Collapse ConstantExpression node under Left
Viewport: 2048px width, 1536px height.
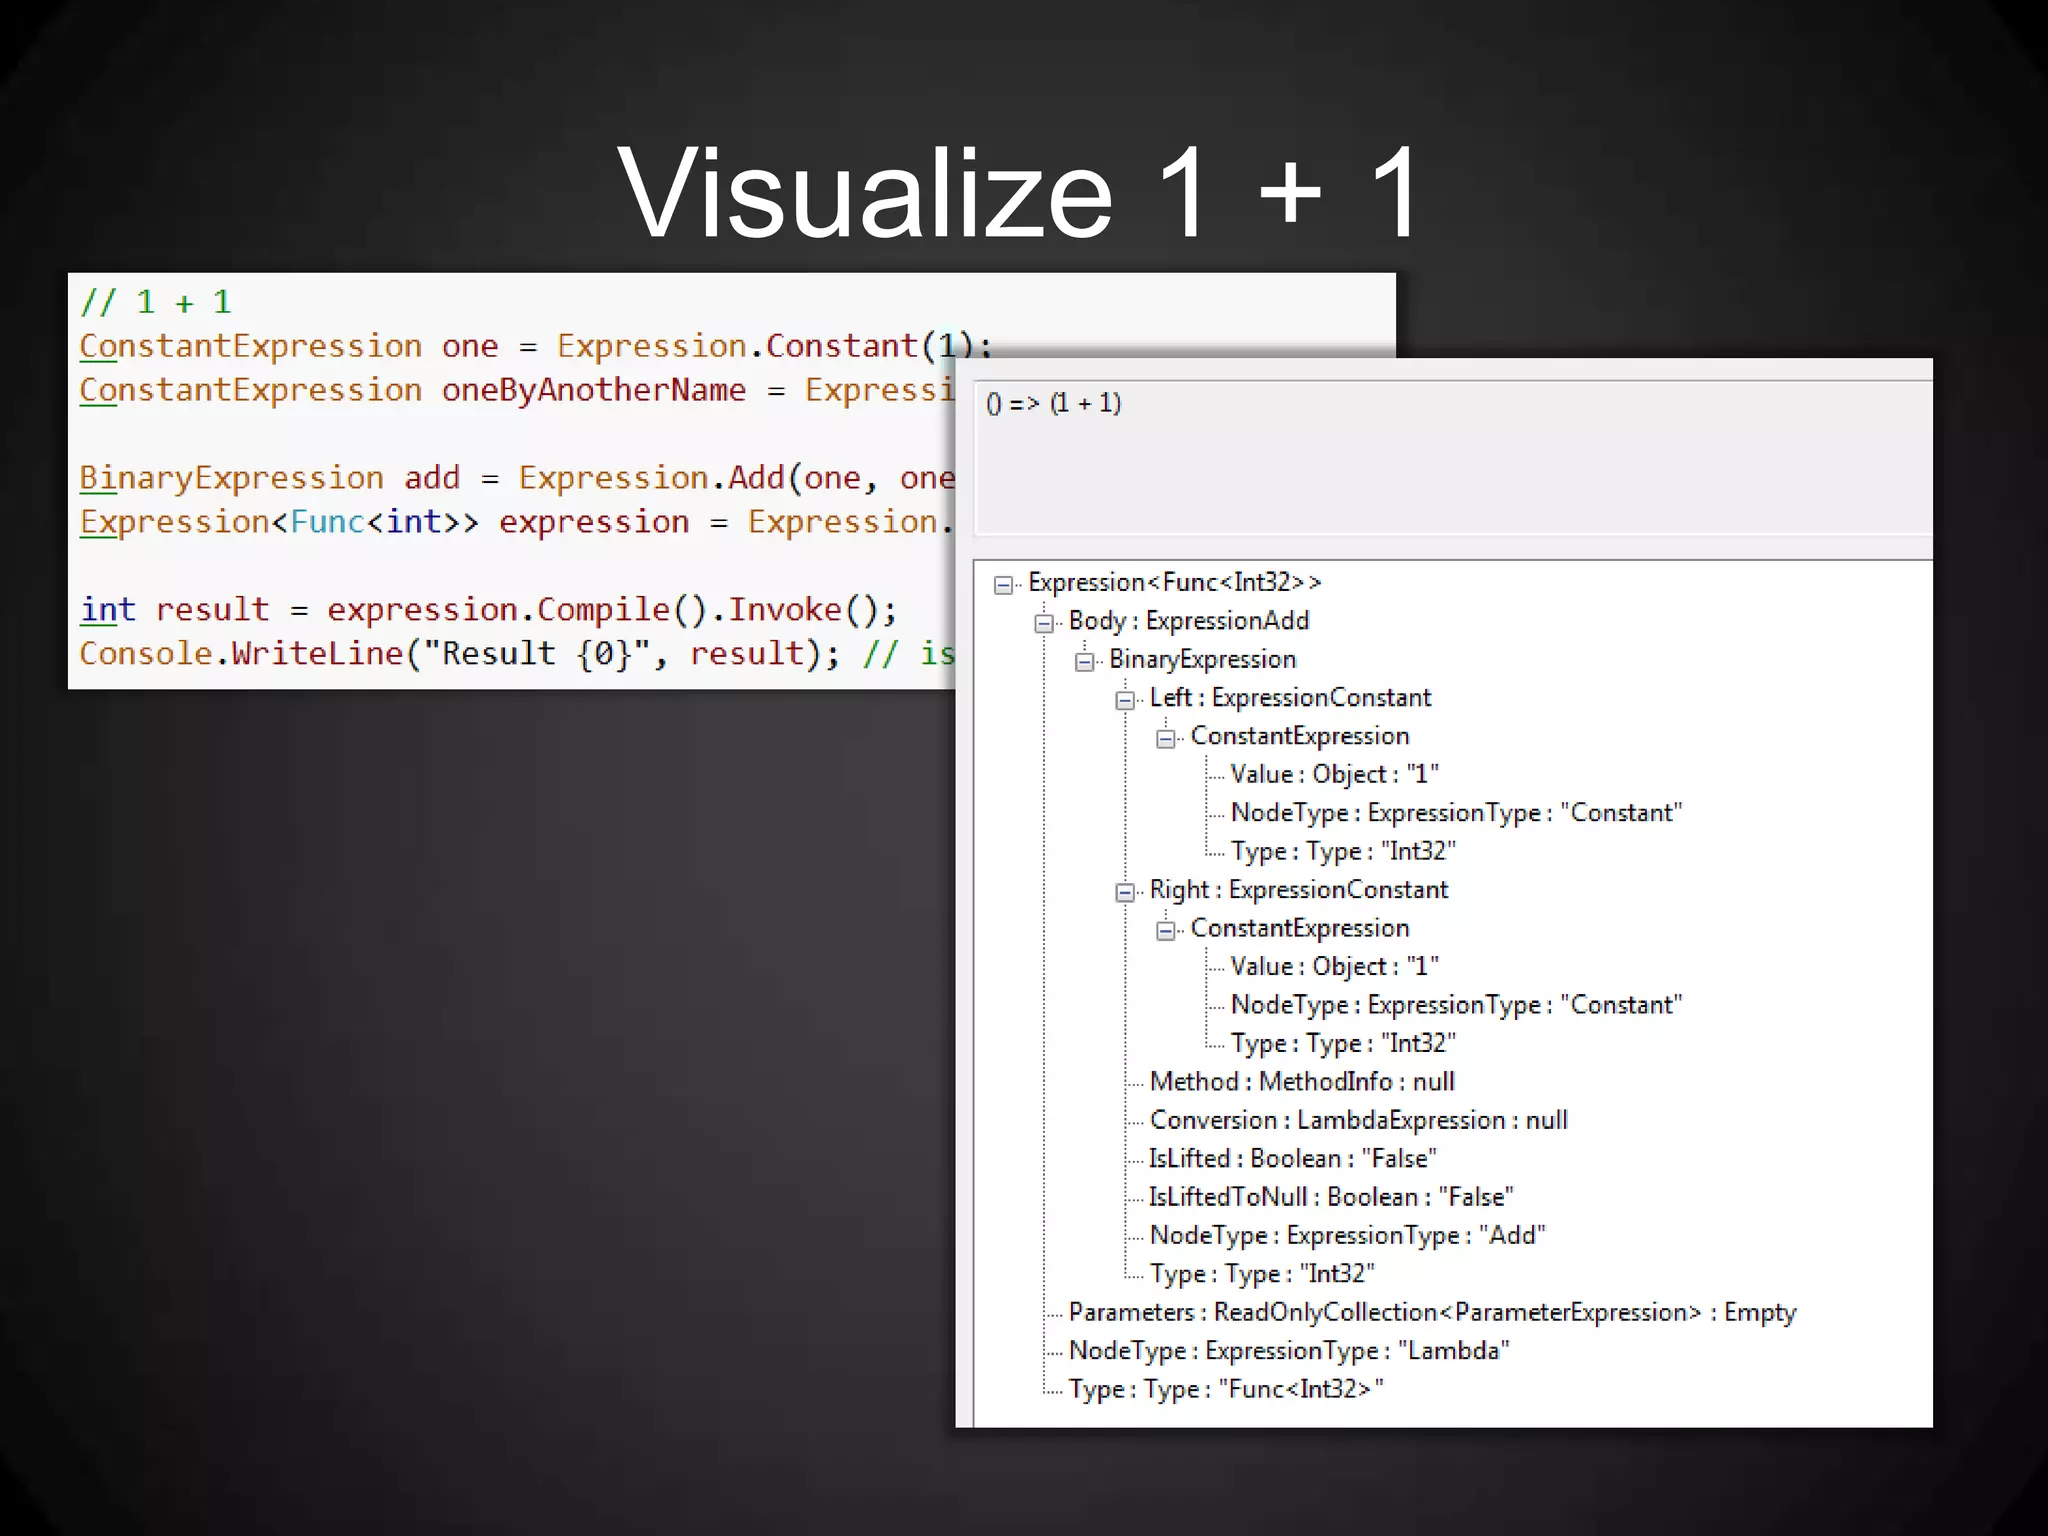[1166, 738]
